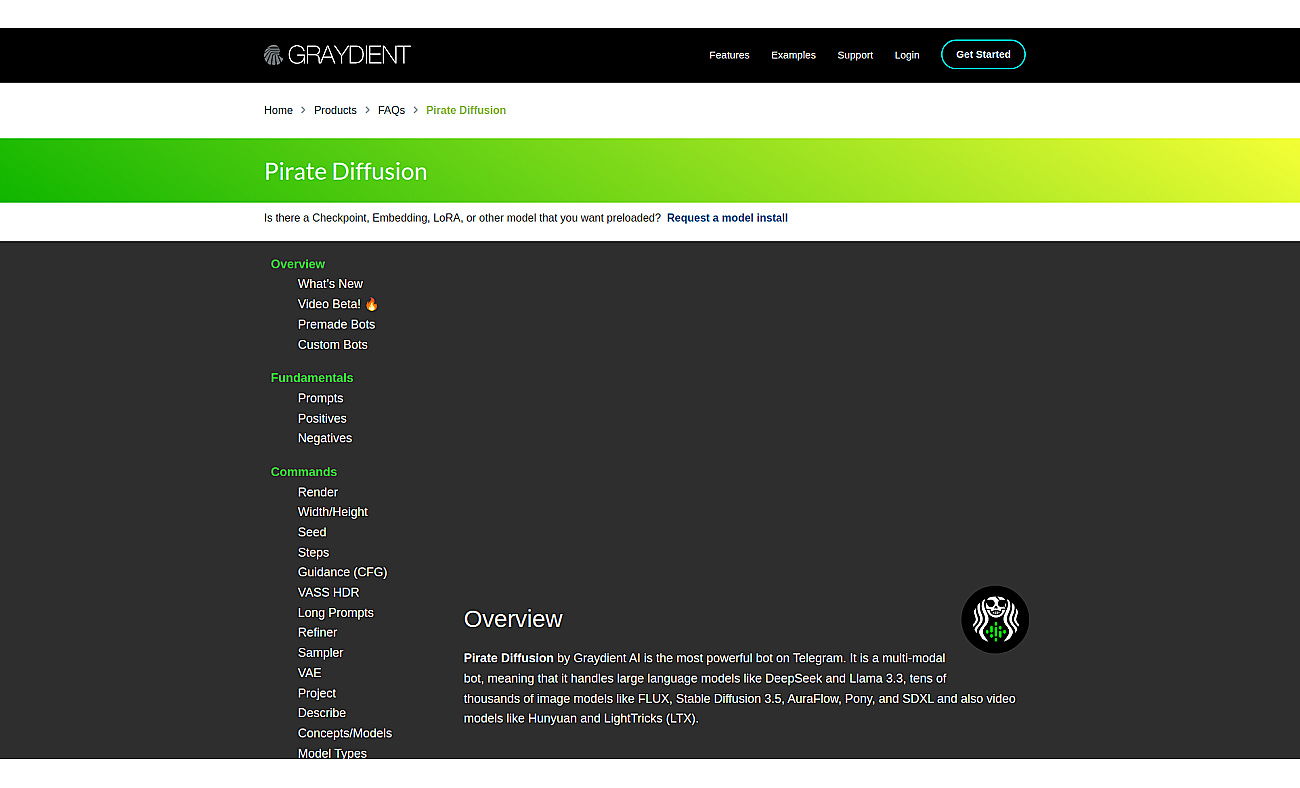Open the Seed command link
Screen dimensions: 1300x788
(312, 532)
